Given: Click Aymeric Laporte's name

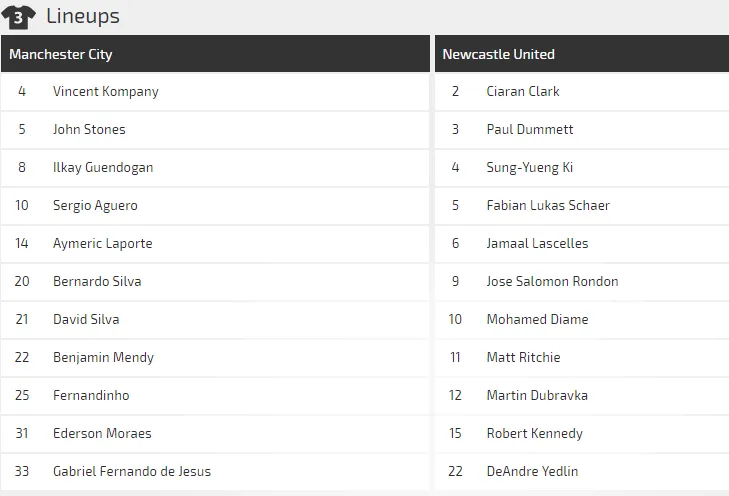Looking at the screenshot, I should (102, 243).
